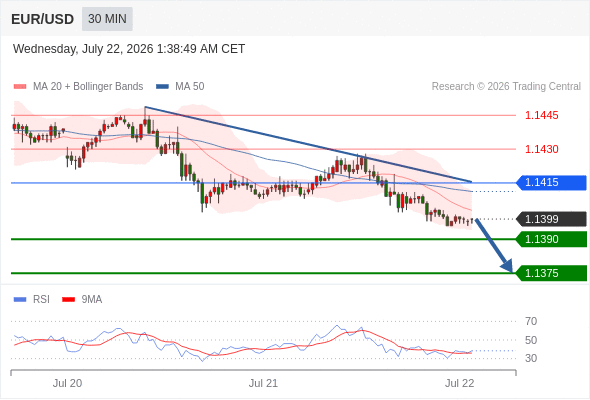Click the EUR/USD pair title
This screenshot has height=400, width=590.
tap(43, 19)
